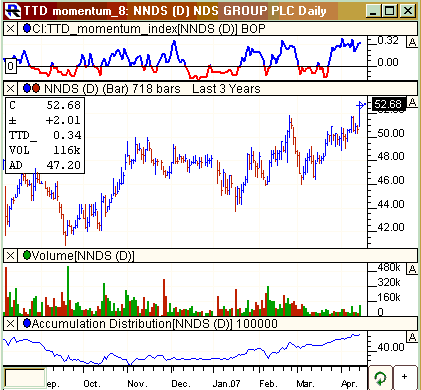This screenshot has height=390, width=421.
Task: Click the green refresh arrow button
Action: (380, 378)
